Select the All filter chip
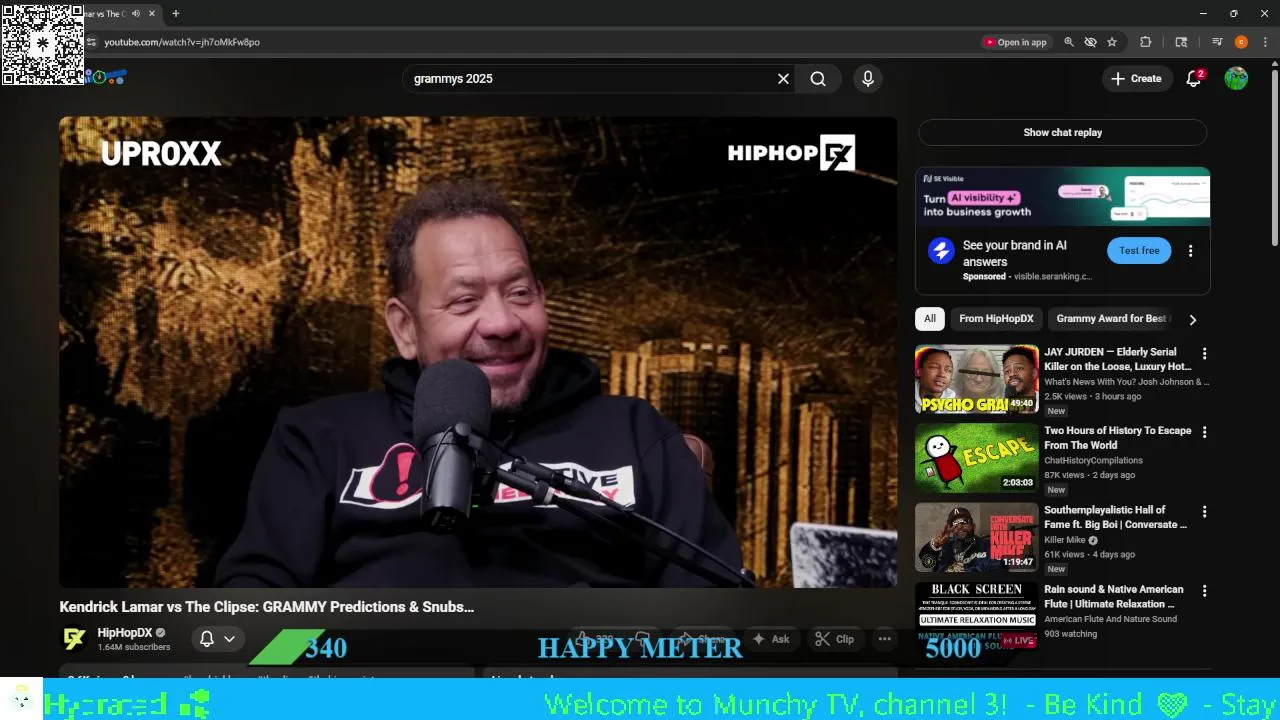 point(930,319)
